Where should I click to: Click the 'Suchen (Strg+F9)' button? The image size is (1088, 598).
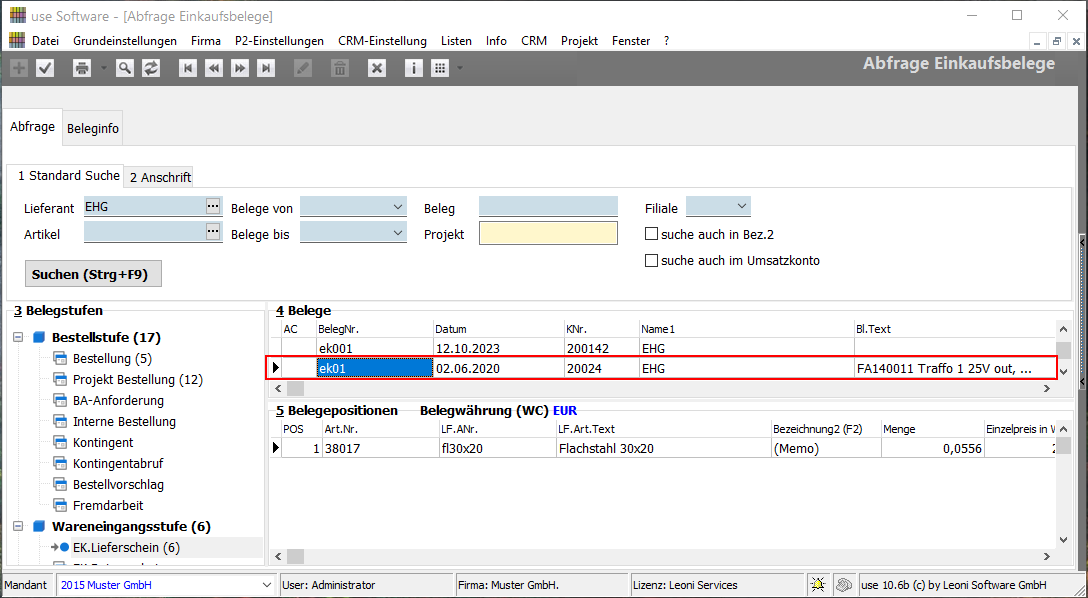click(x=93, y=274)
